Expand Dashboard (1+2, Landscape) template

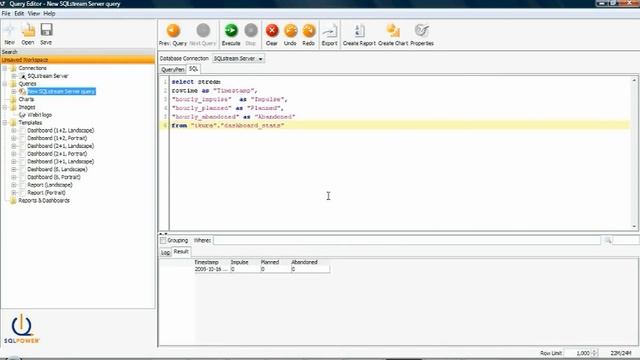(x=13, y=131)
